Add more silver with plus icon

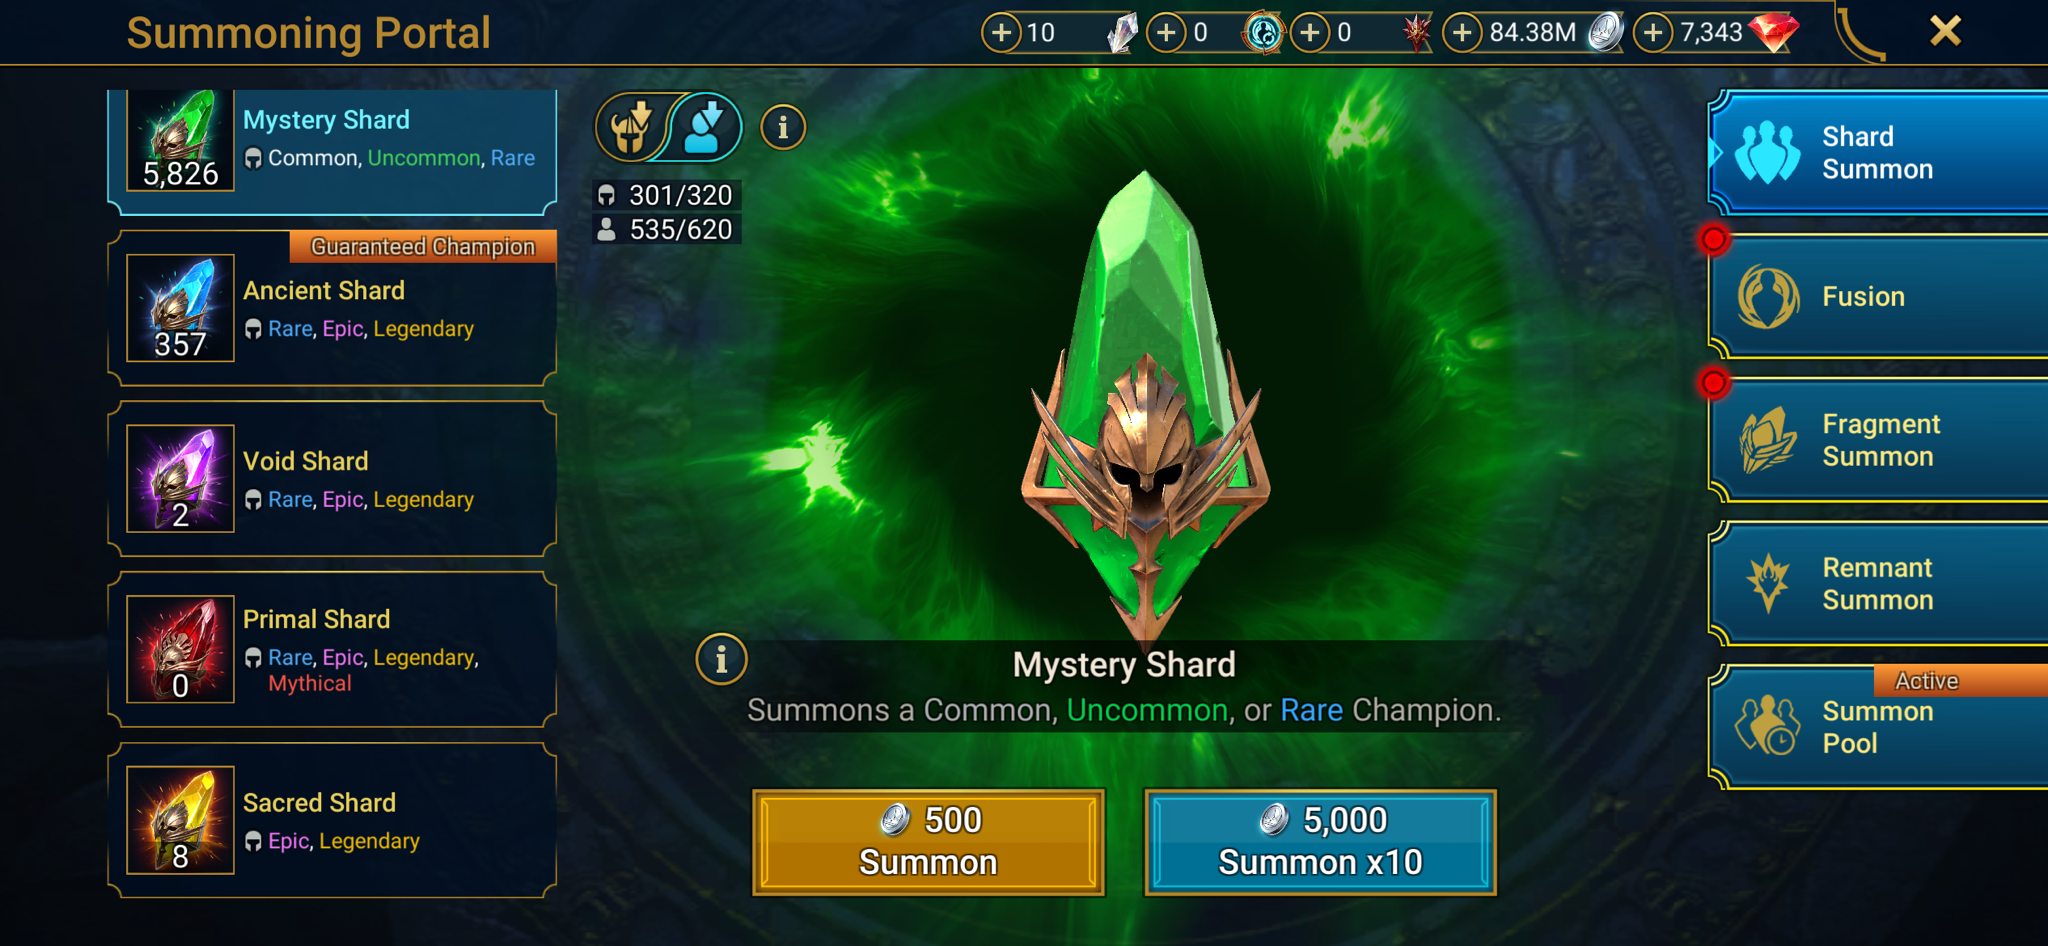pos(1462,32)
